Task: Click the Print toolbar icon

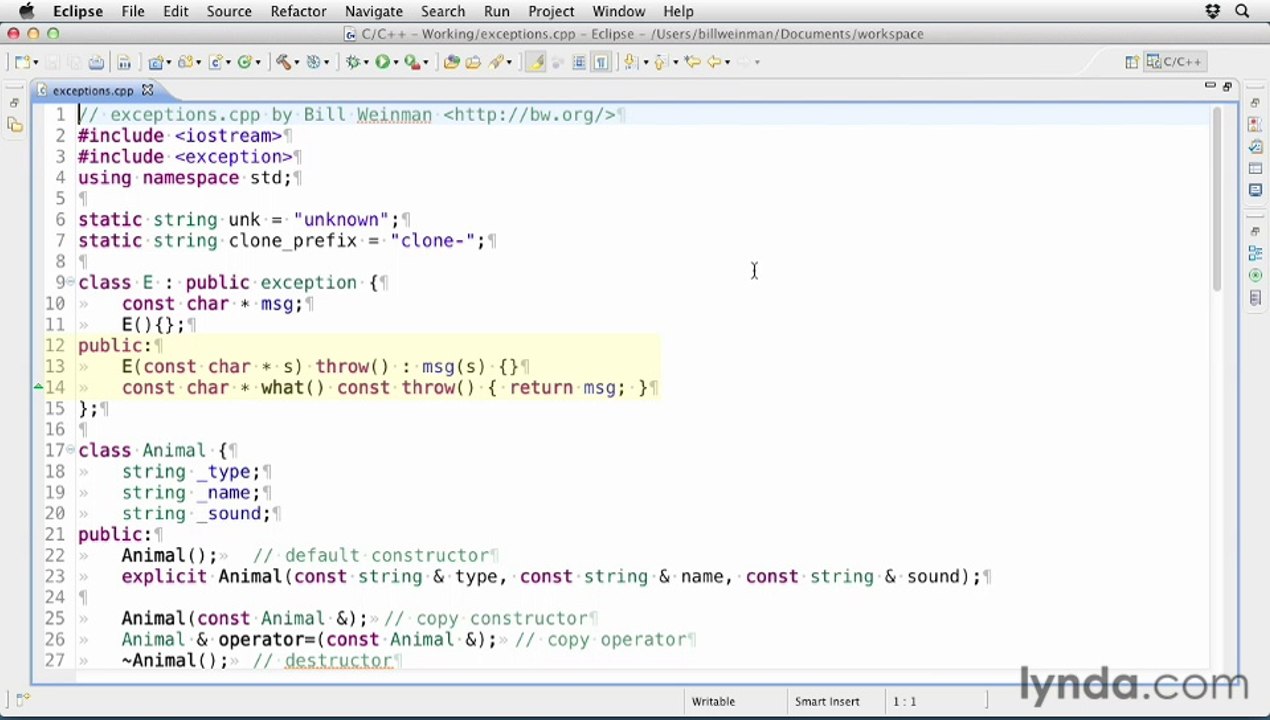Action: 96,62
